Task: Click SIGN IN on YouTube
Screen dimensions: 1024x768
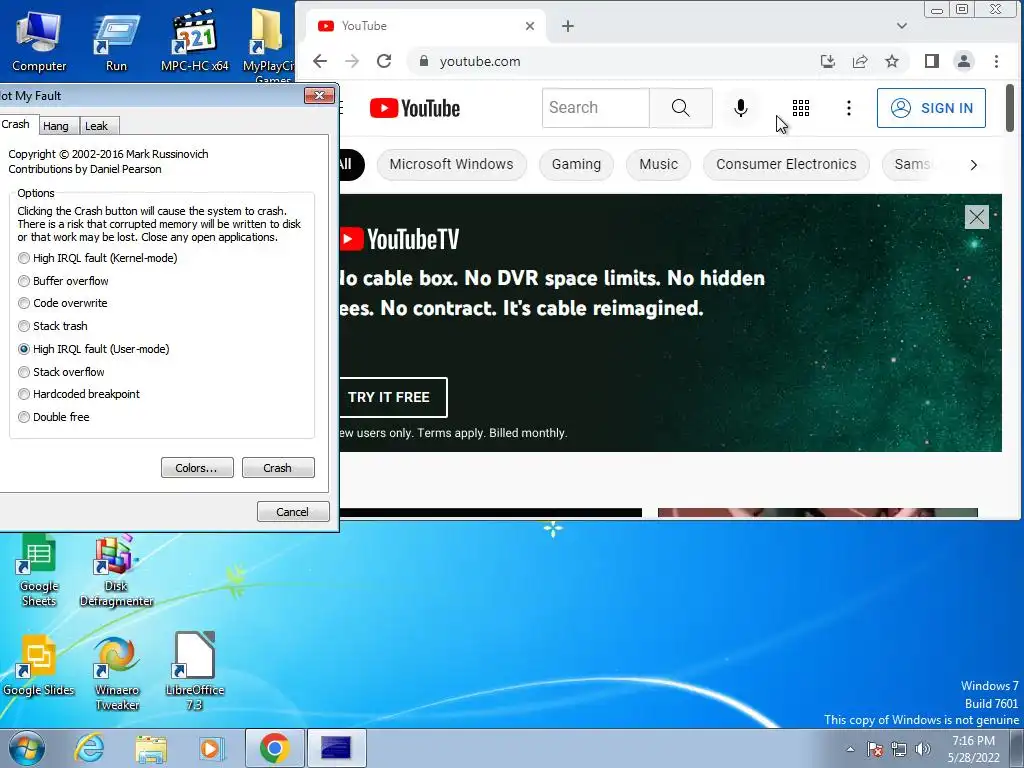Action: [931, 108]
